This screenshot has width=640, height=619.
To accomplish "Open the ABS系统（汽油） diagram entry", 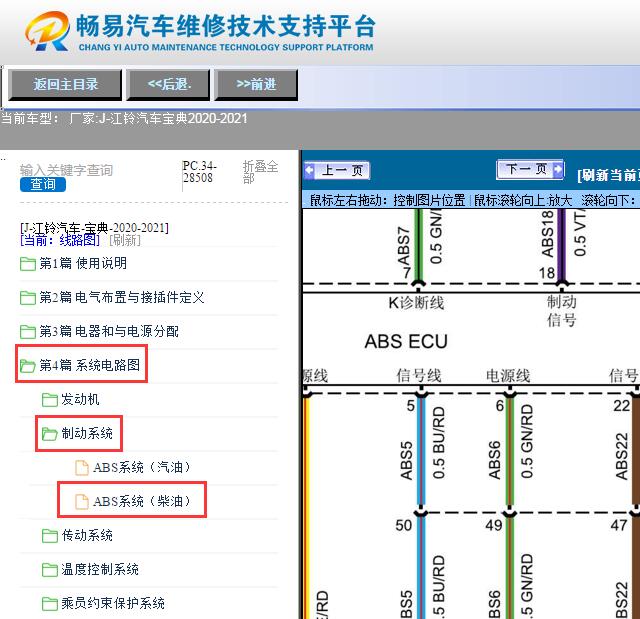I will 142,467.
